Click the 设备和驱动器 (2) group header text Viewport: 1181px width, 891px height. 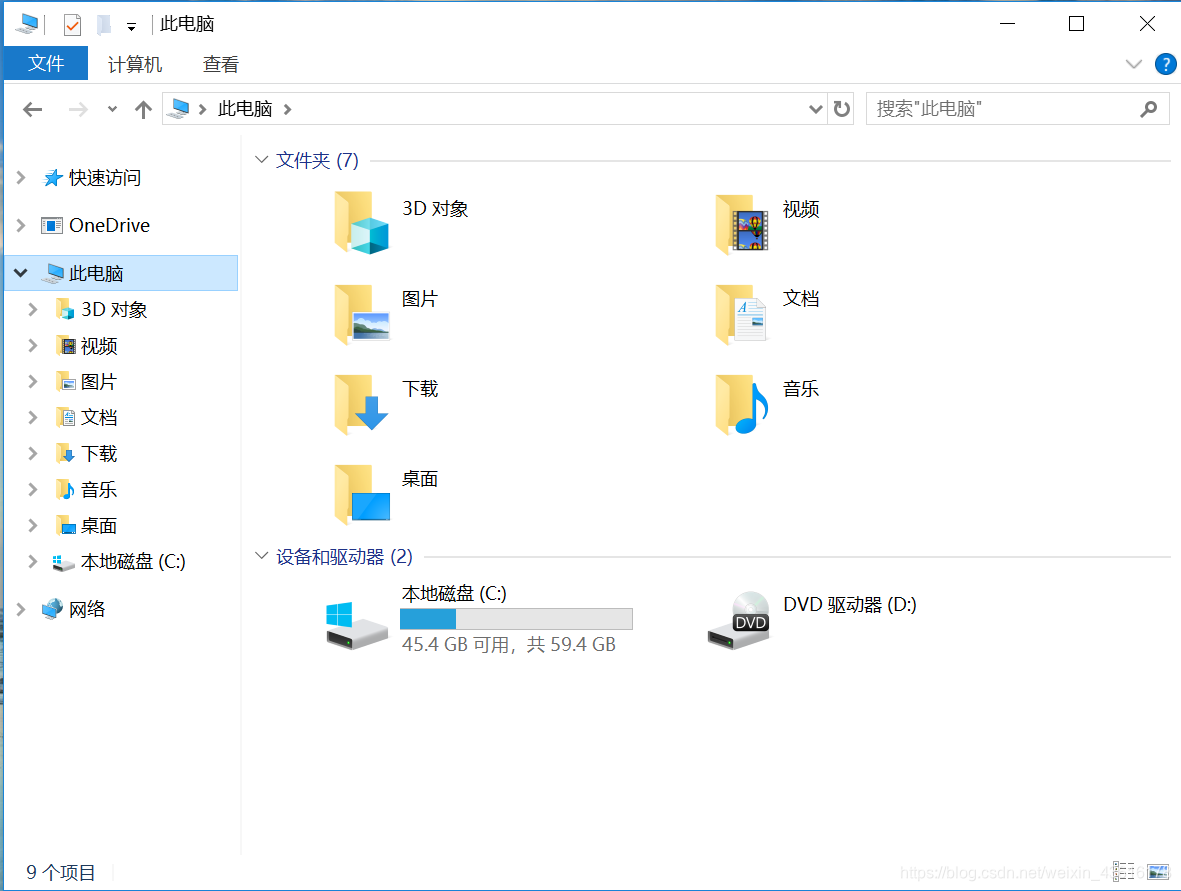344,557
